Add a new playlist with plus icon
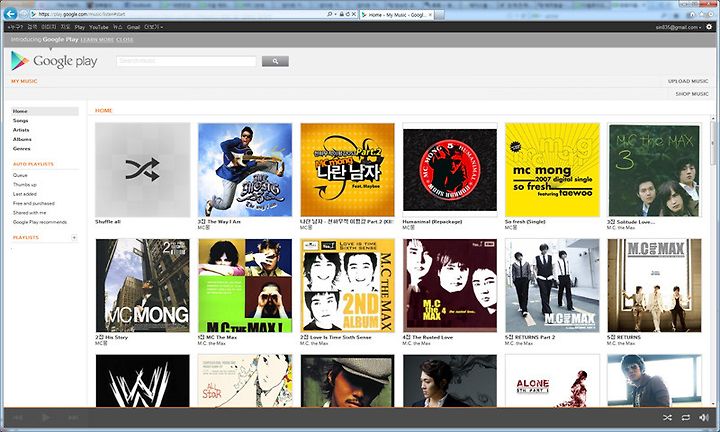720x432 pixels. [x=74, y=237]
